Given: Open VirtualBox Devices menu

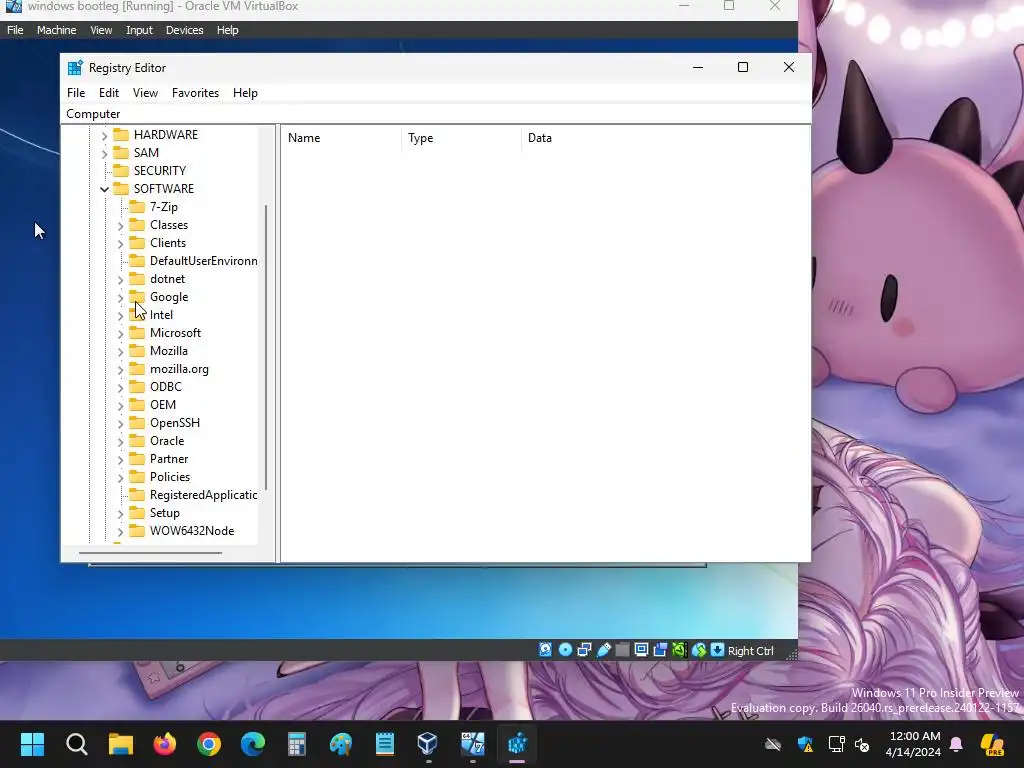Looking at the screenshot, I should click(x=184, y=30).
